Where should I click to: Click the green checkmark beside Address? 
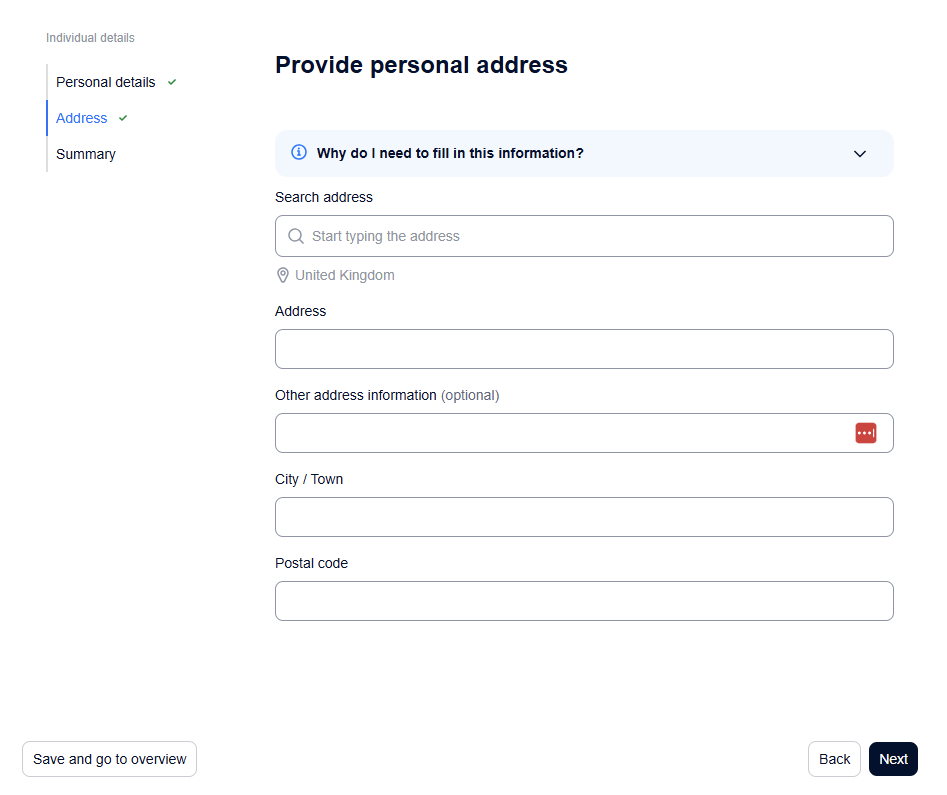pos(123,118)
